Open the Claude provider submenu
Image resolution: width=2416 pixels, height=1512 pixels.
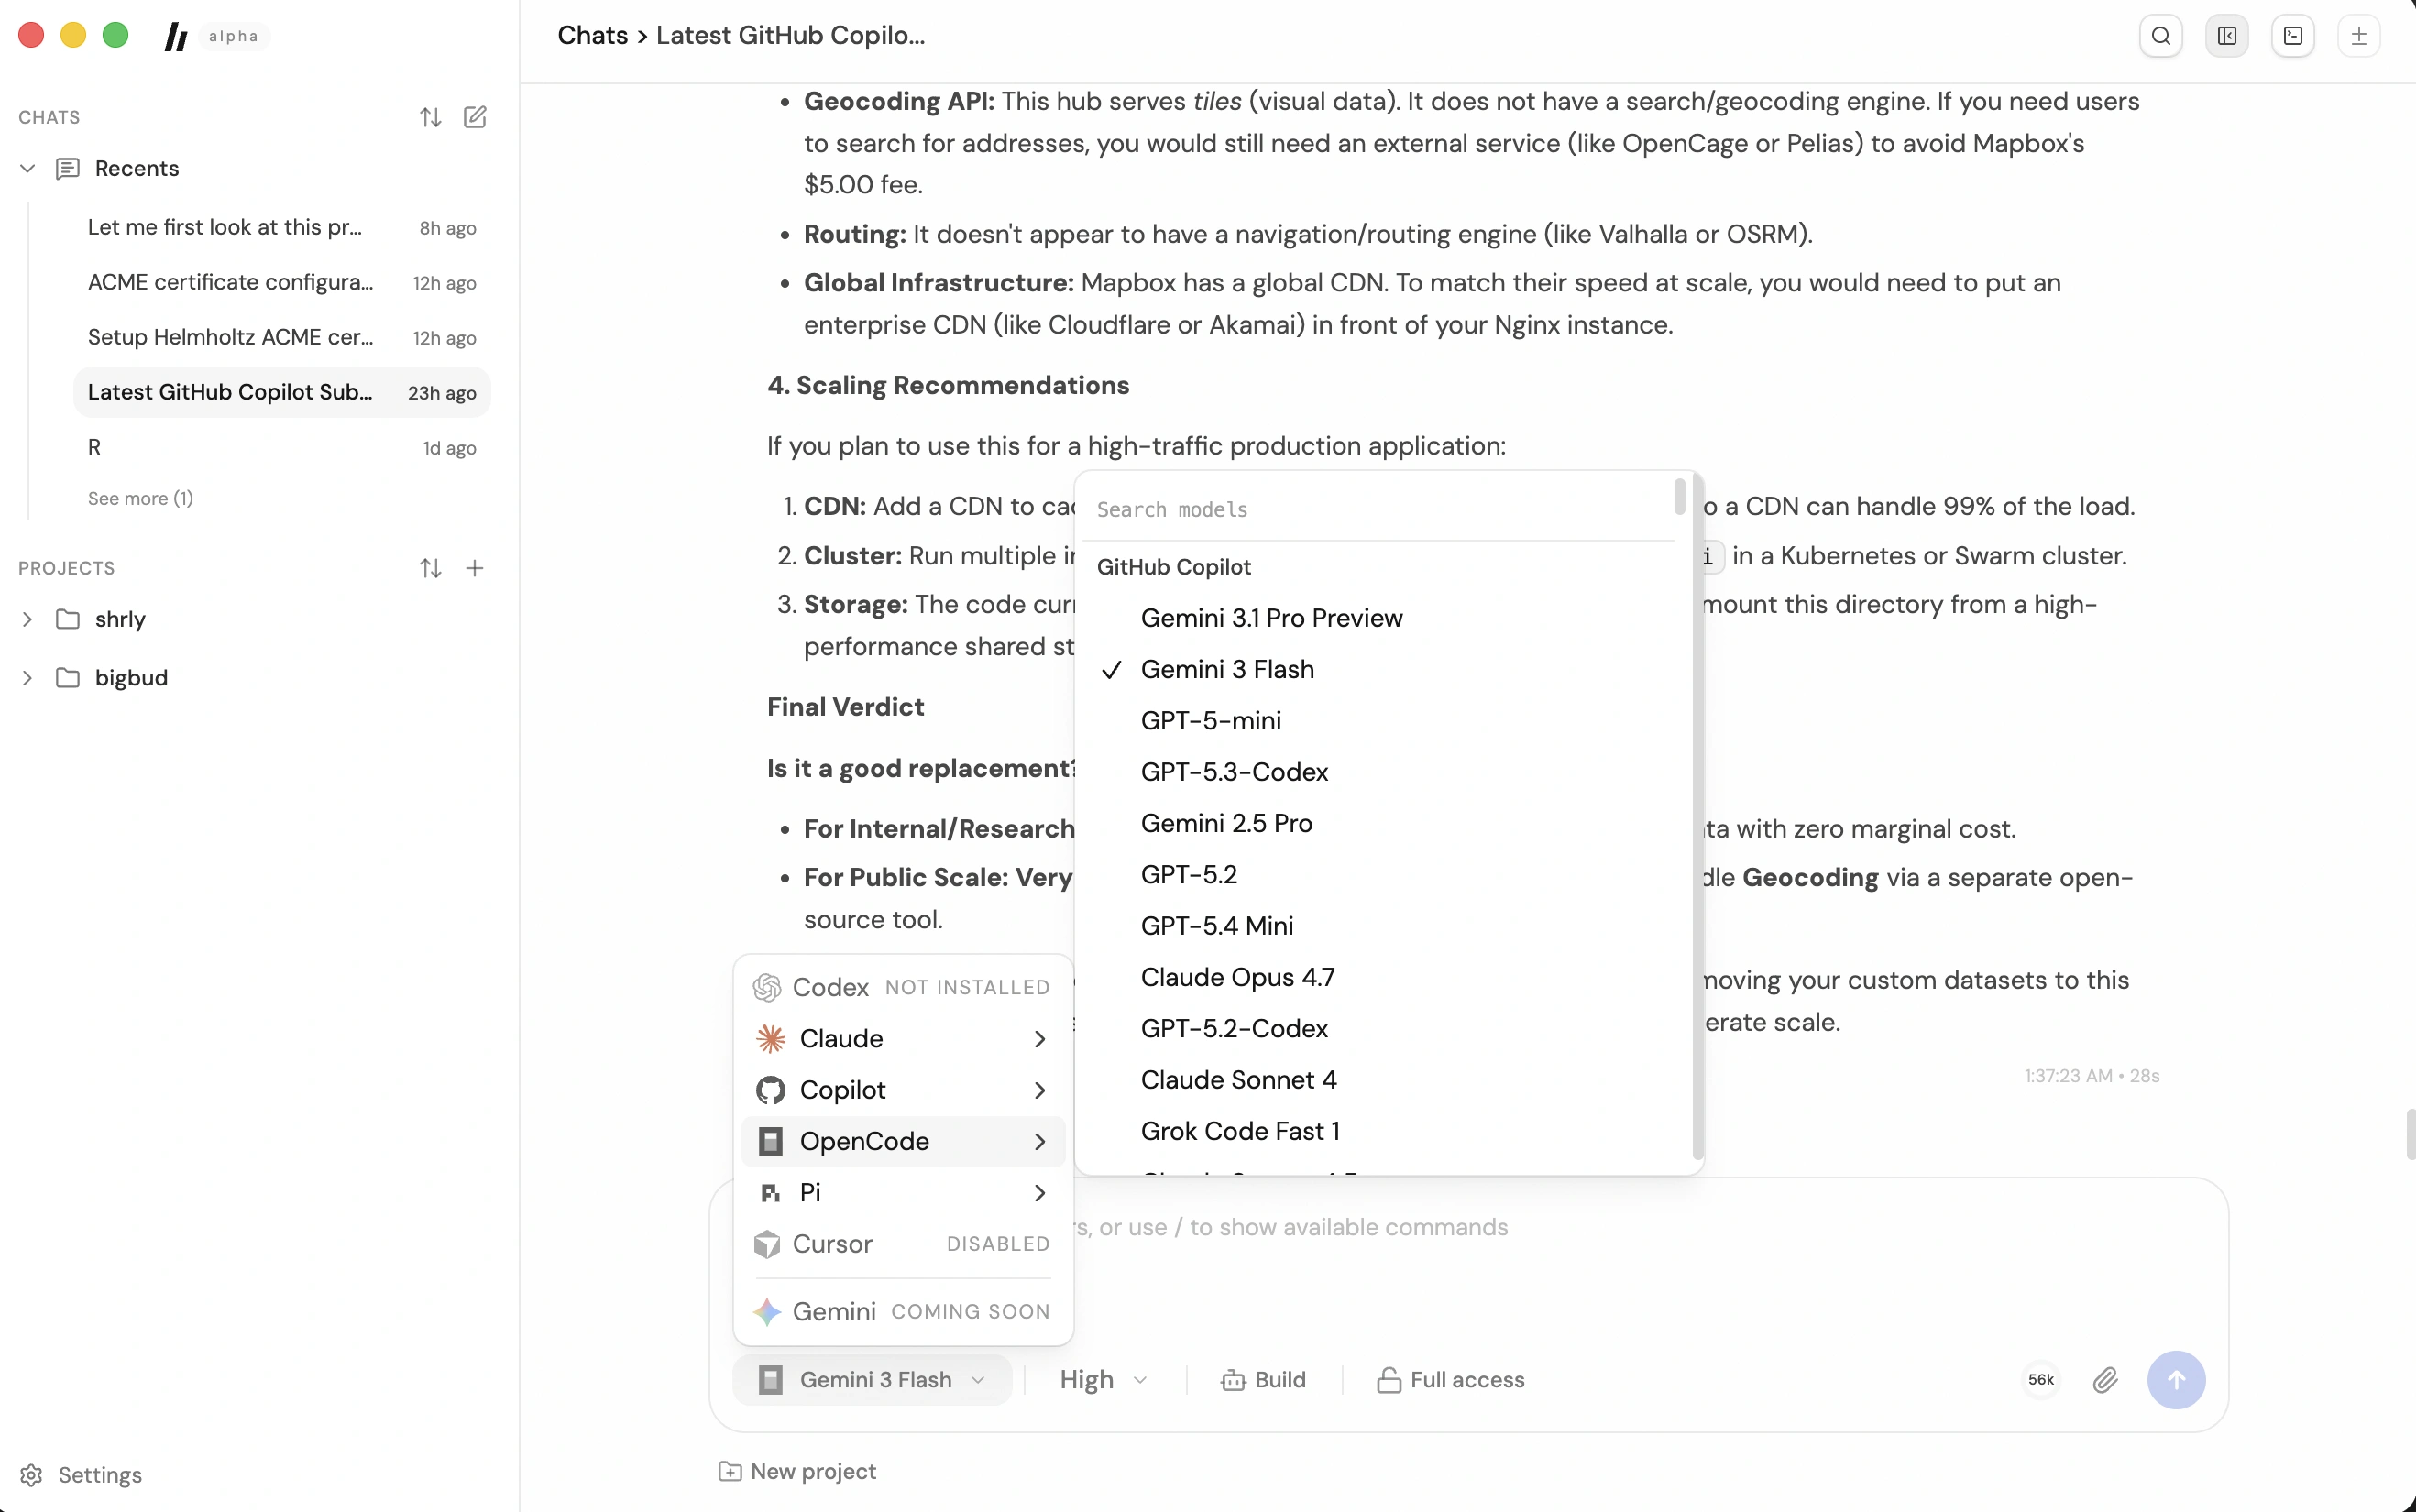coord(903,1039)
